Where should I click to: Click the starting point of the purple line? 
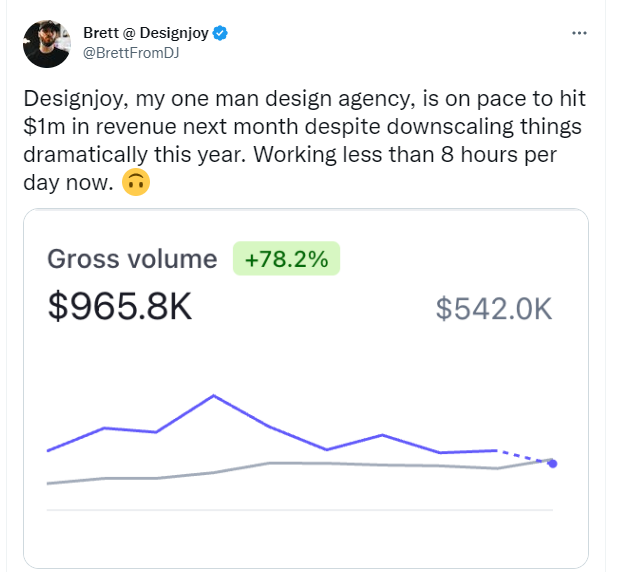48,450
